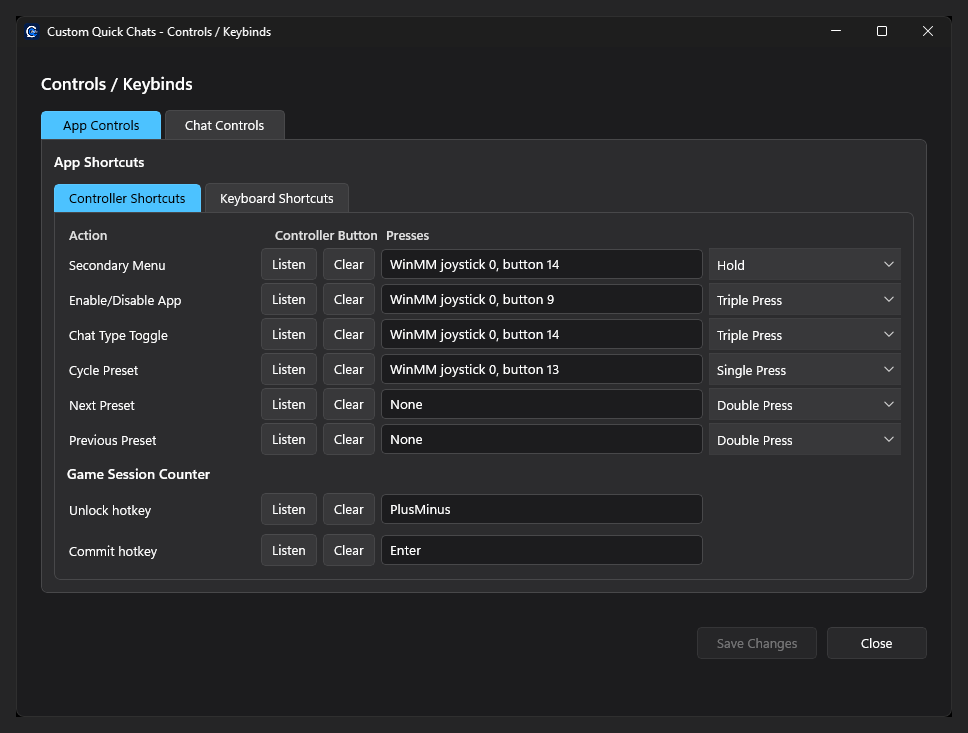This screenshot has height=733, width=968.
Task: Close the Controls / Keybinds dialog
Action: [877, 643]
